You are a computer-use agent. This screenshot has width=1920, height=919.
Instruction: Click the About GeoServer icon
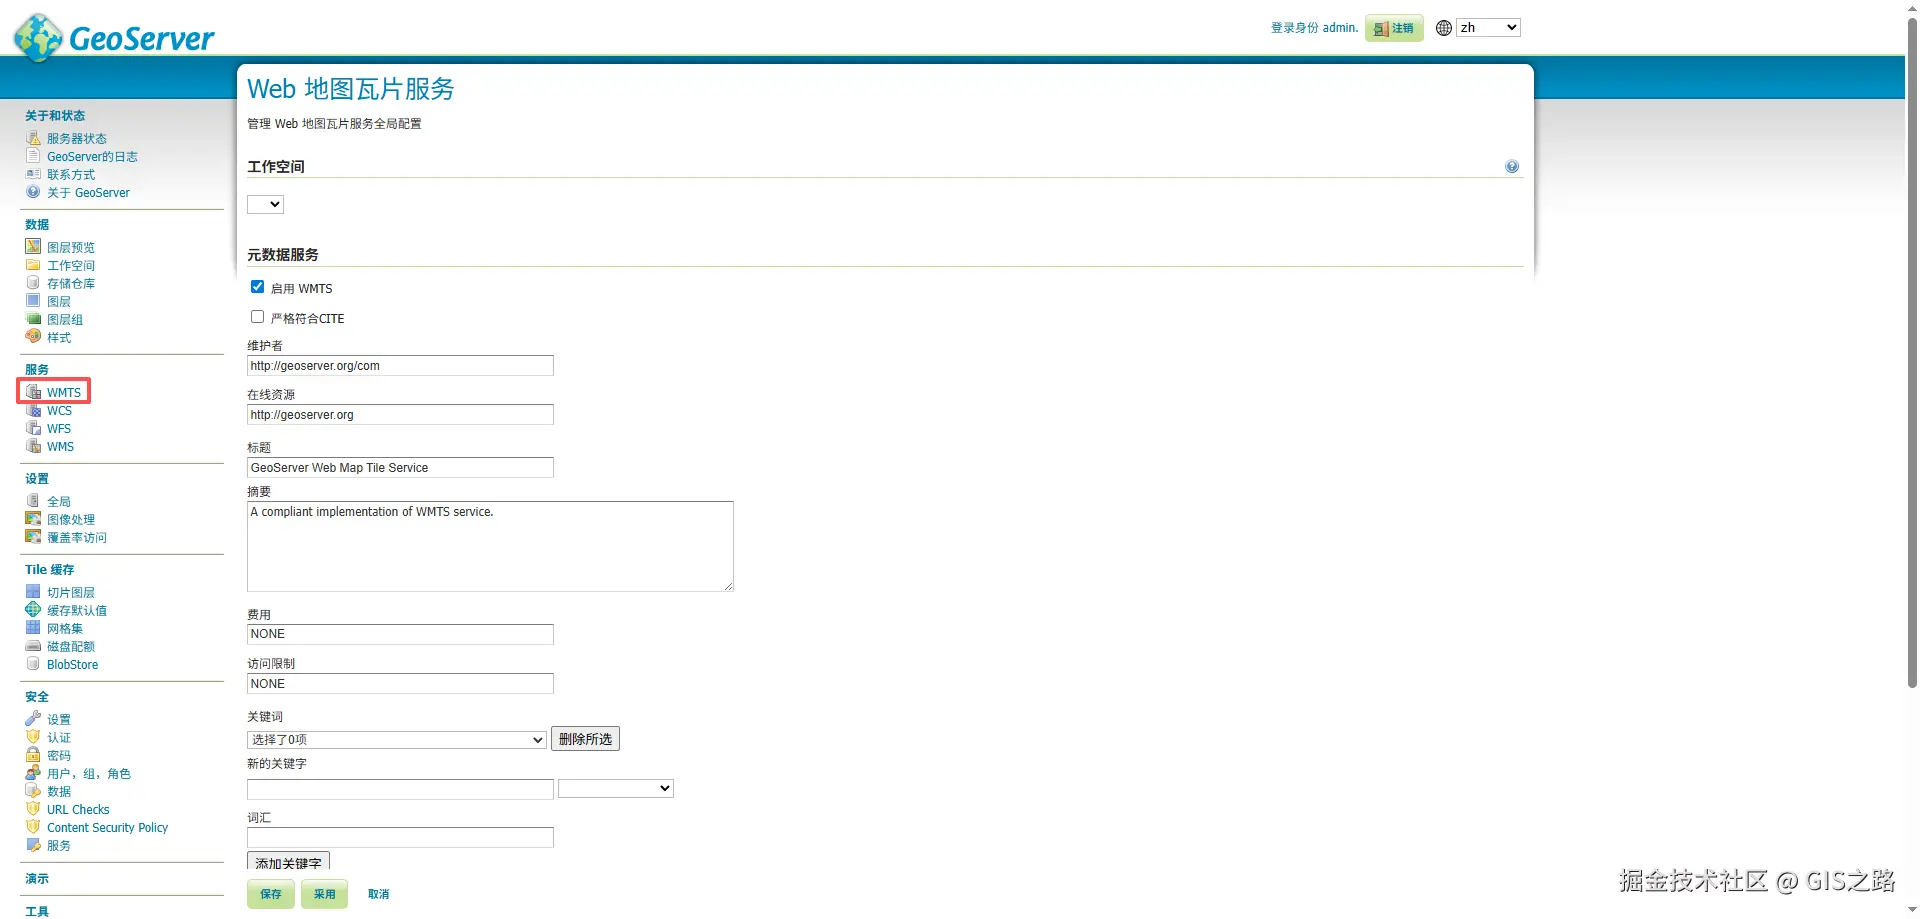pyautogui.click(x=33, y=192)
